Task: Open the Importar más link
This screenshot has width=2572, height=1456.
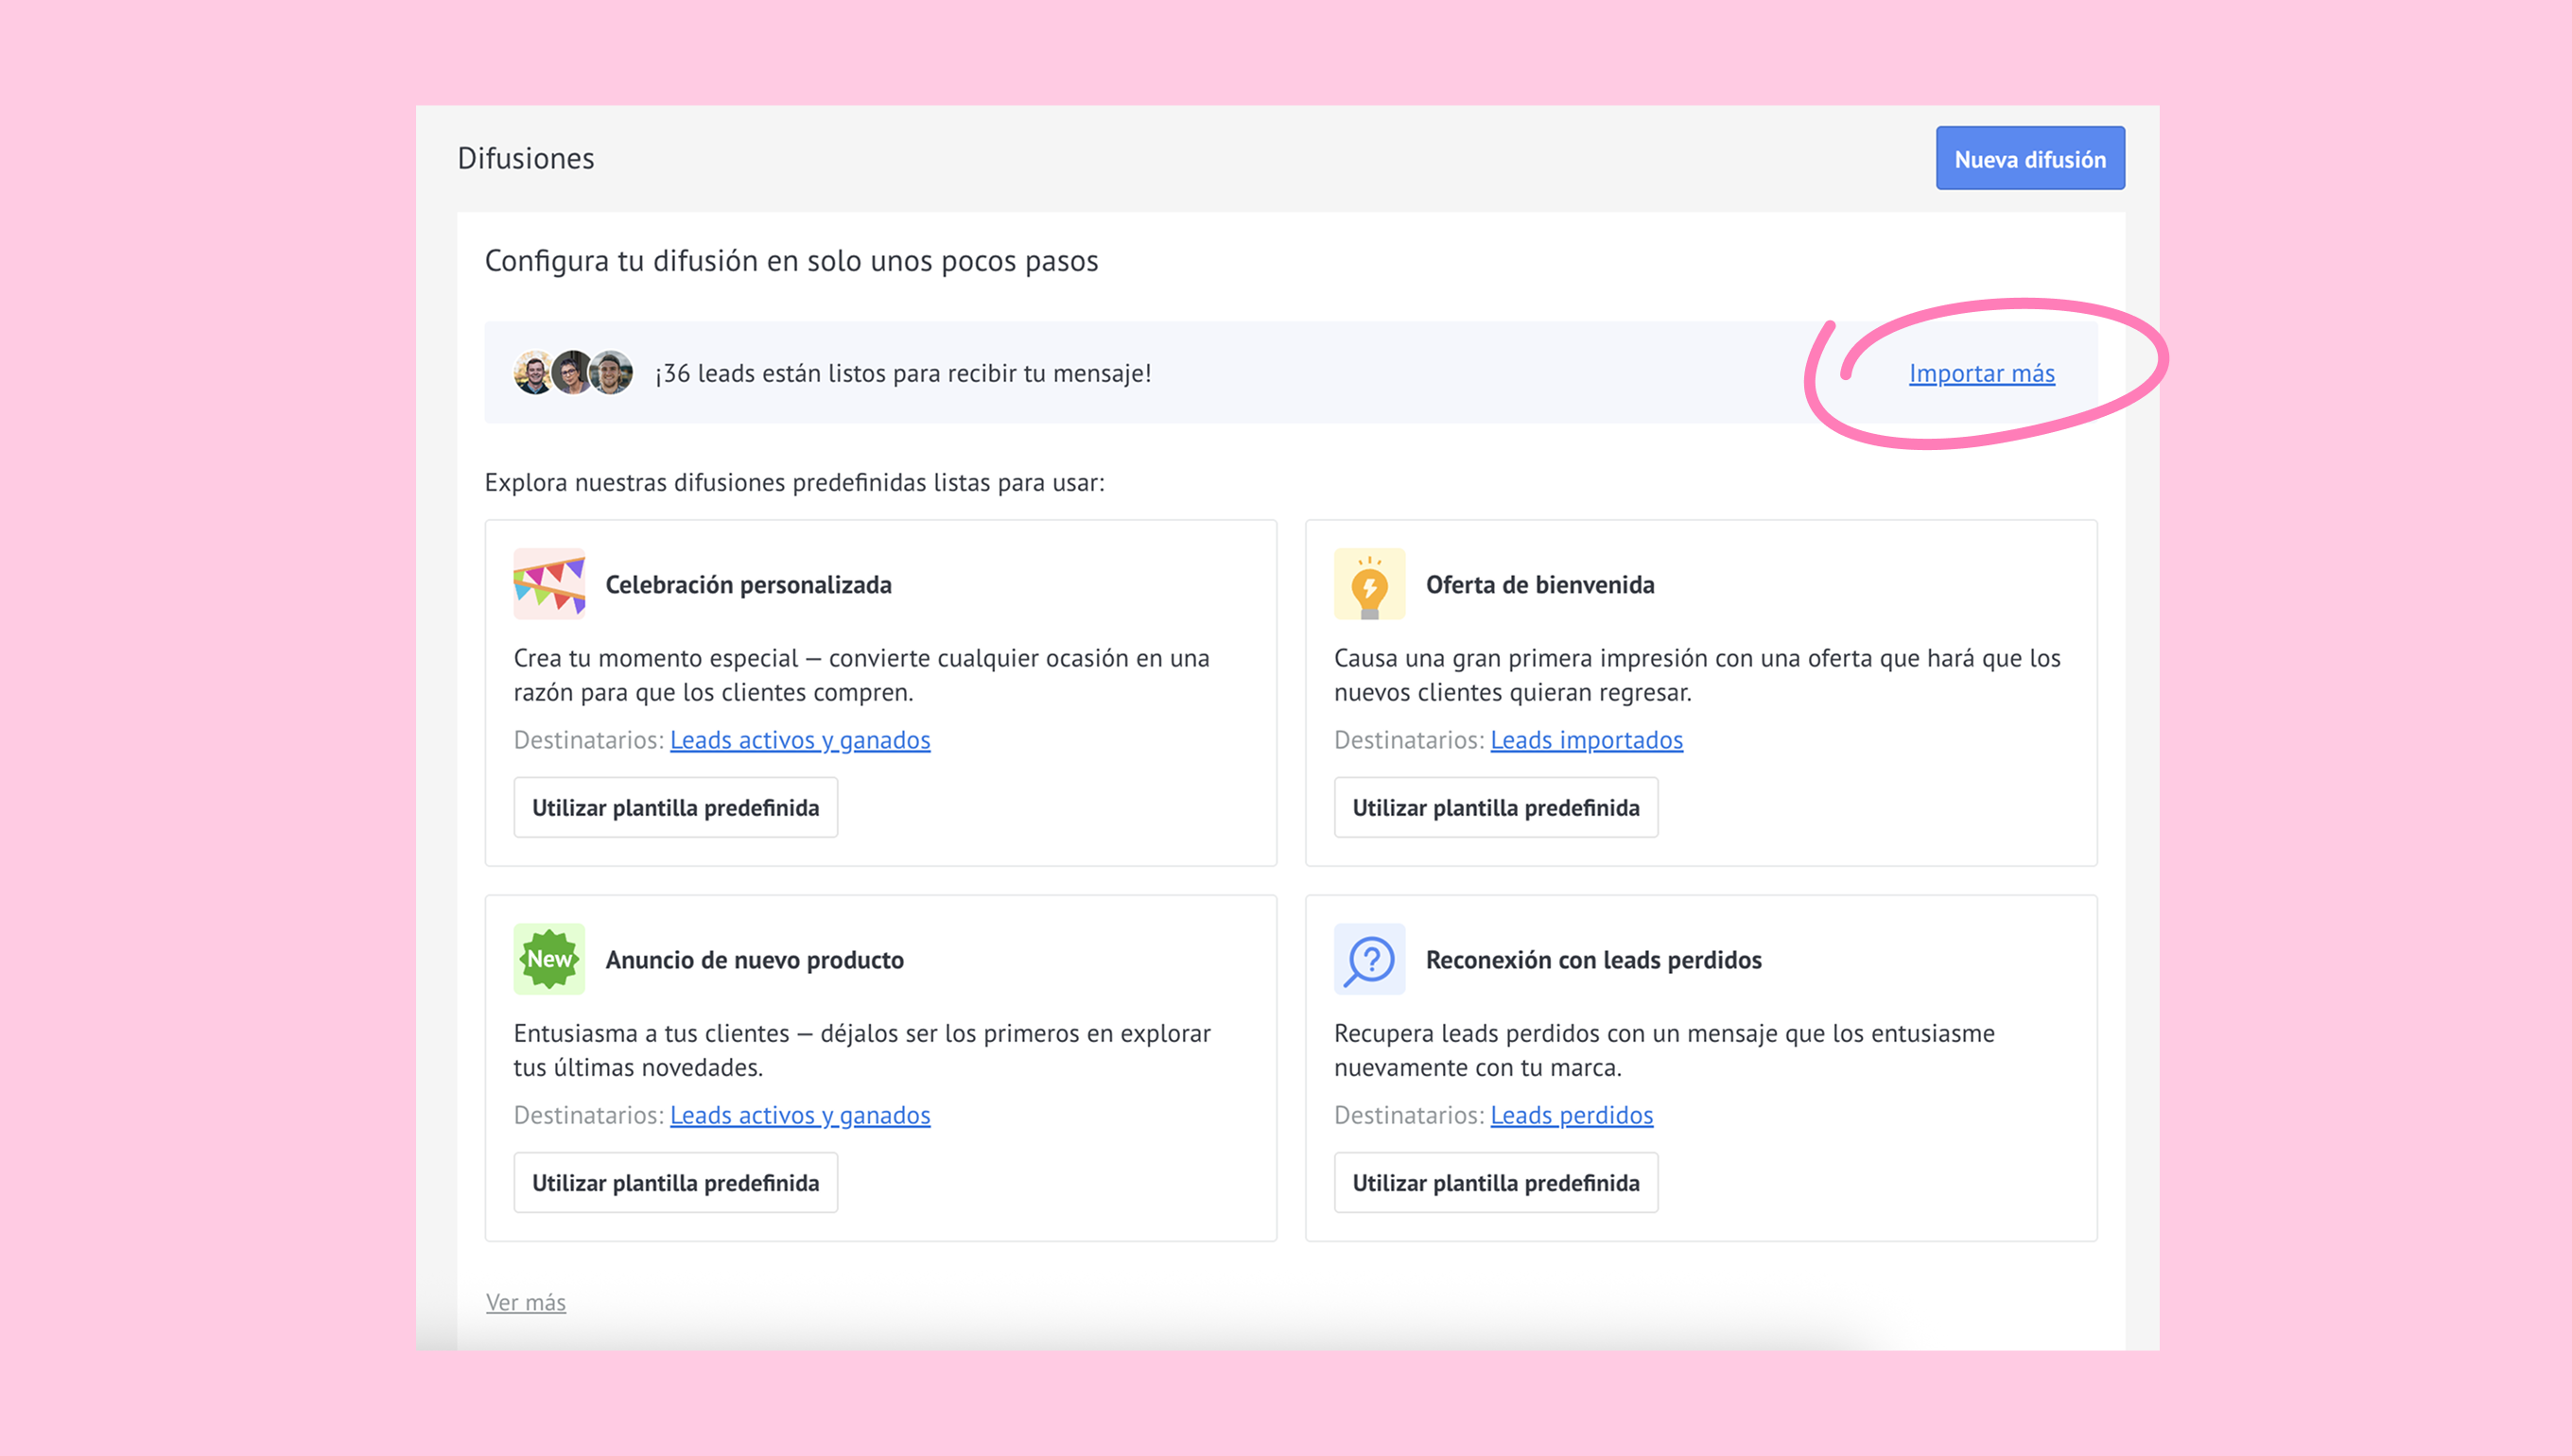Action: tap(1981, 373)
